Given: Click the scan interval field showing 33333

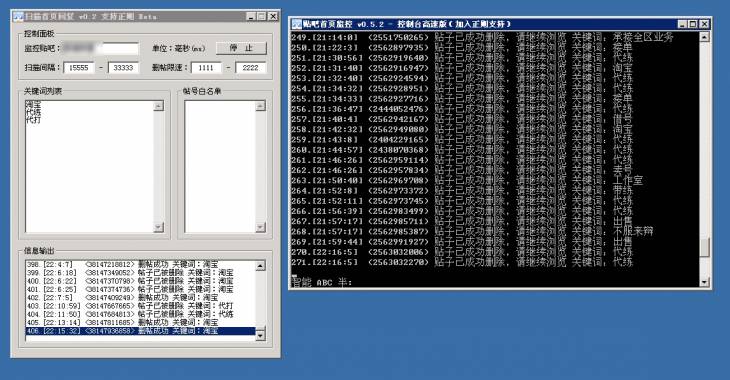Looking at the screenshot, I should pyautogui.click(x=123, y=68).
